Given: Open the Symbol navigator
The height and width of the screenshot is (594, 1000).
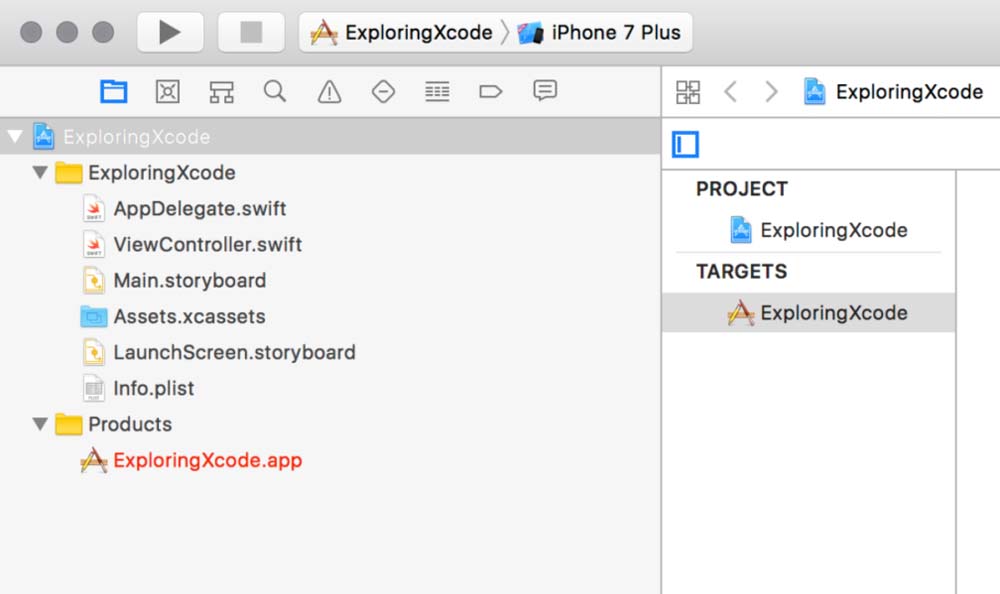Looking at the screenshot, I should (x=221, y=92).
